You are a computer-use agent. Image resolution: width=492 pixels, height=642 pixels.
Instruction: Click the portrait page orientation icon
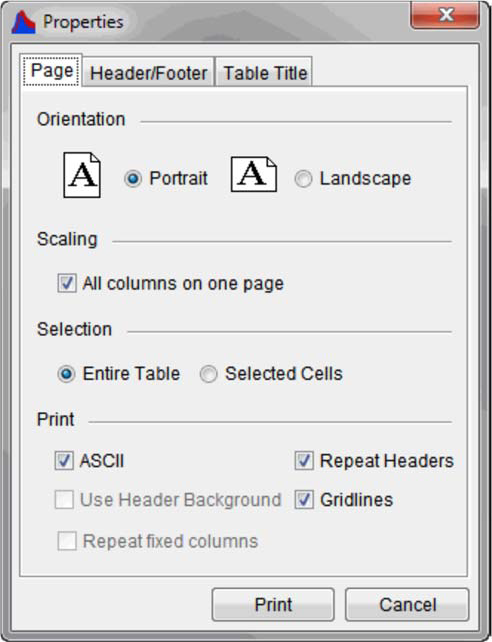coord(82,175)
